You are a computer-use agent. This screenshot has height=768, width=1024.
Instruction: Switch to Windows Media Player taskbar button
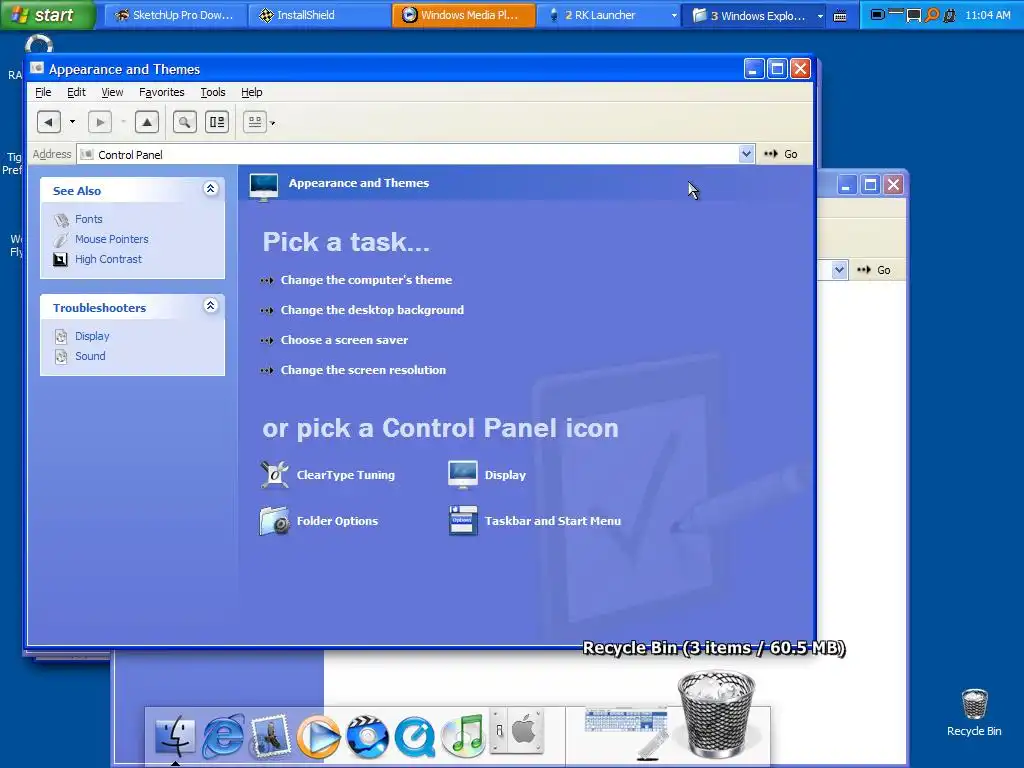click(x=463, y=15)
